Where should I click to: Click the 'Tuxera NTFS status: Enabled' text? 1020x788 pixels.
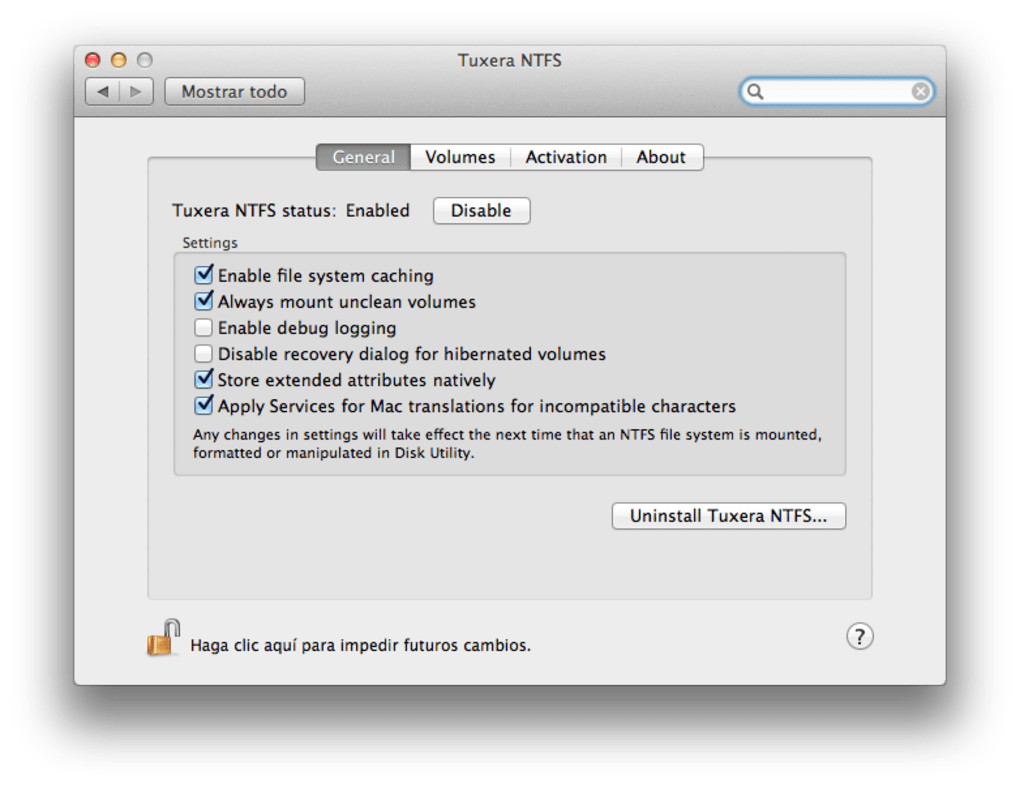point(291,211)
